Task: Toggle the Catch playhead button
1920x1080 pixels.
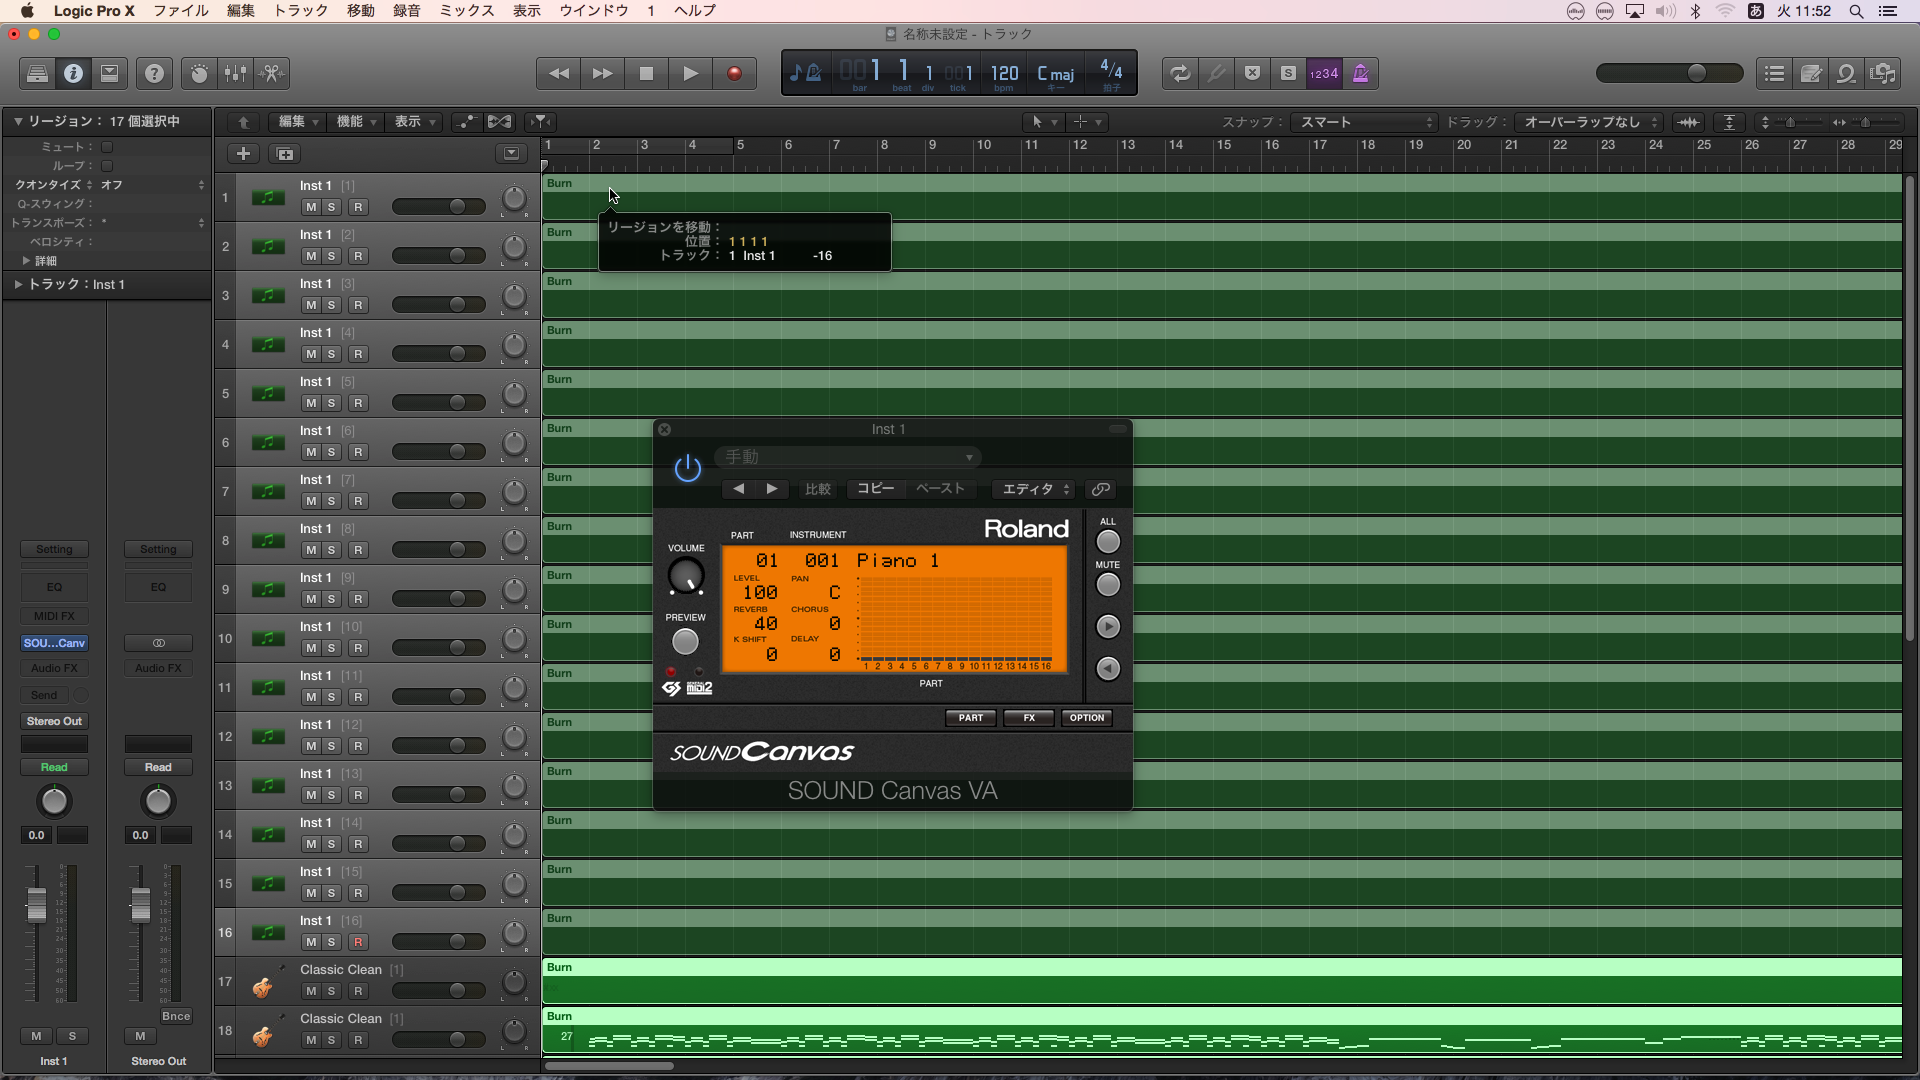Action: (x=540, y=122)
